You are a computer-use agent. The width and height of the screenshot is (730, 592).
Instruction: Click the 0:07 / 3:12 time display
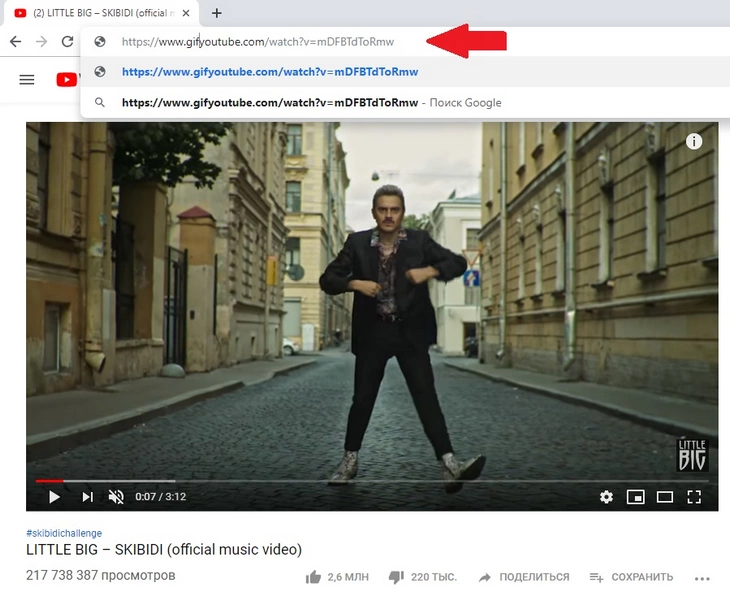[x=161, y=497]
